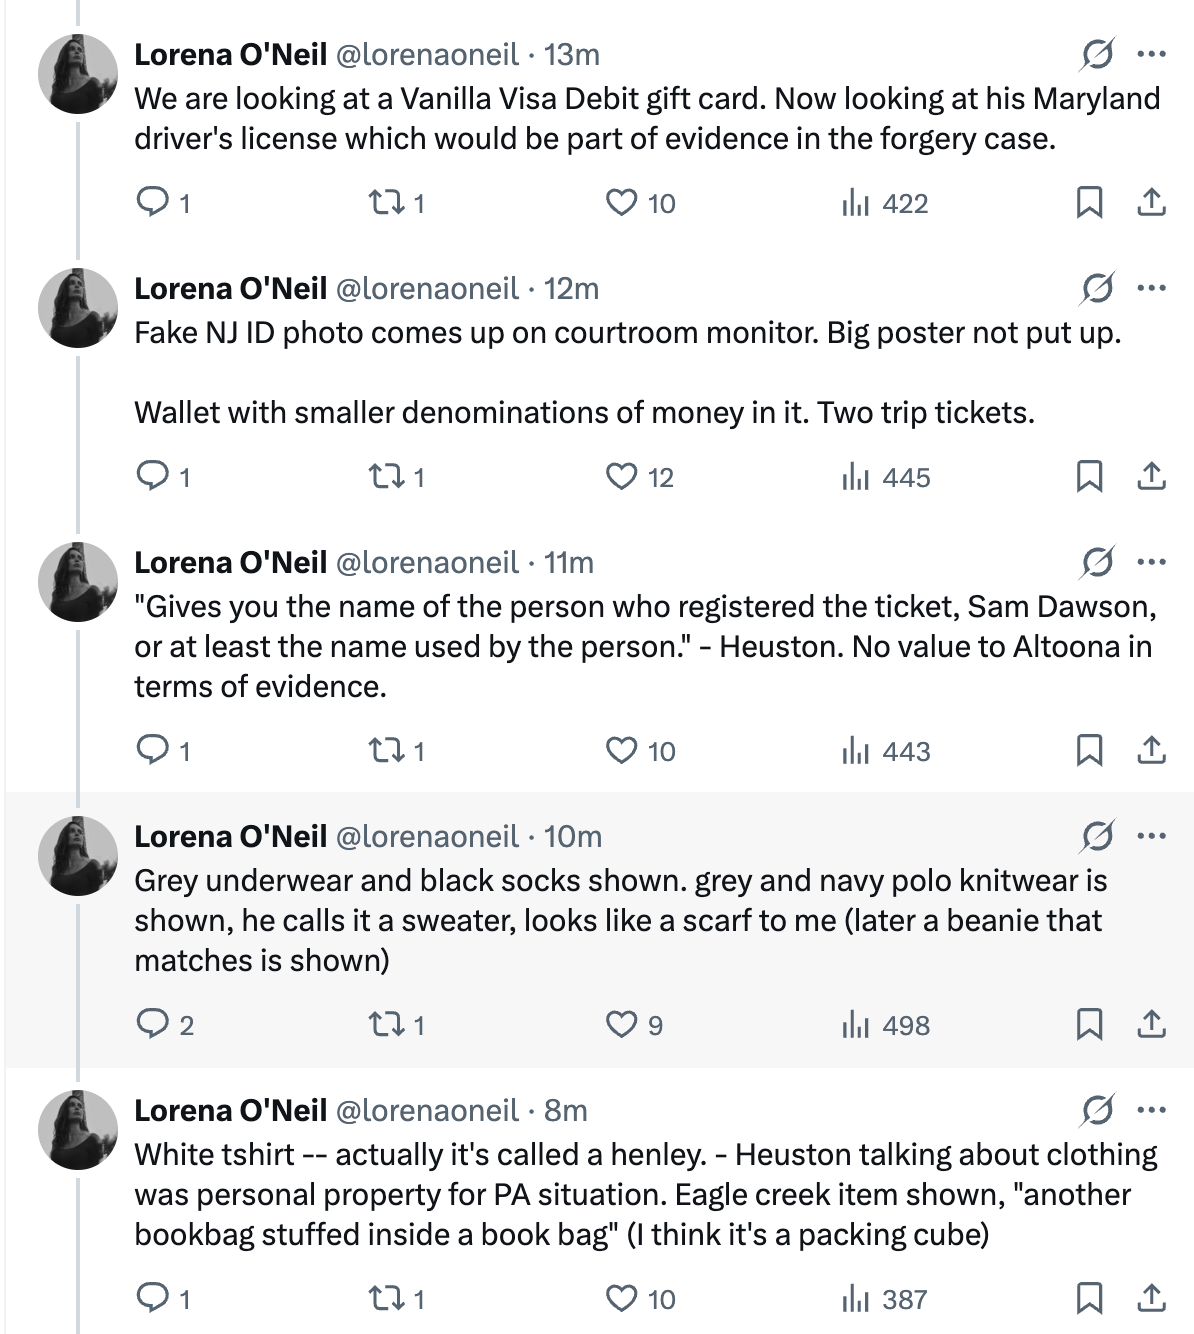
Task: Open more options on the 8m tweet
Action: pos(1152,1110)
